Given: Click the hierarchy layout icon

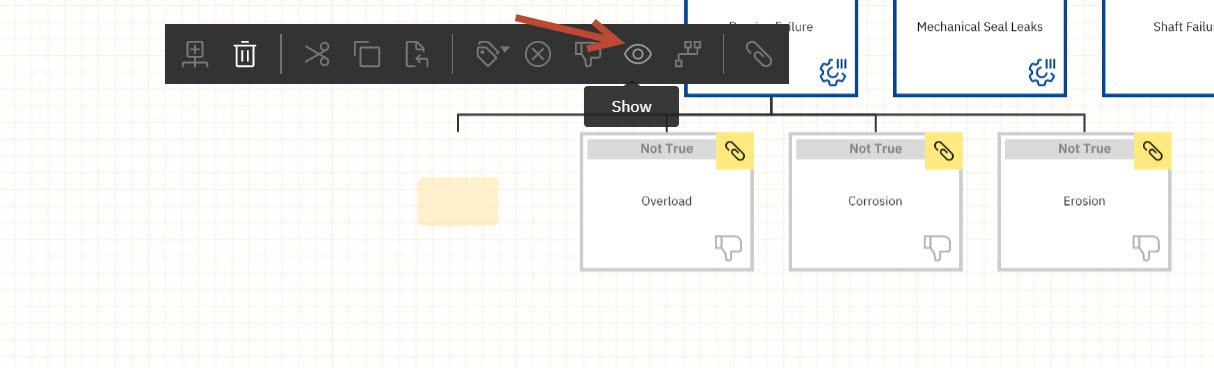Looking at the screenshot, I should tap(688, 54).
